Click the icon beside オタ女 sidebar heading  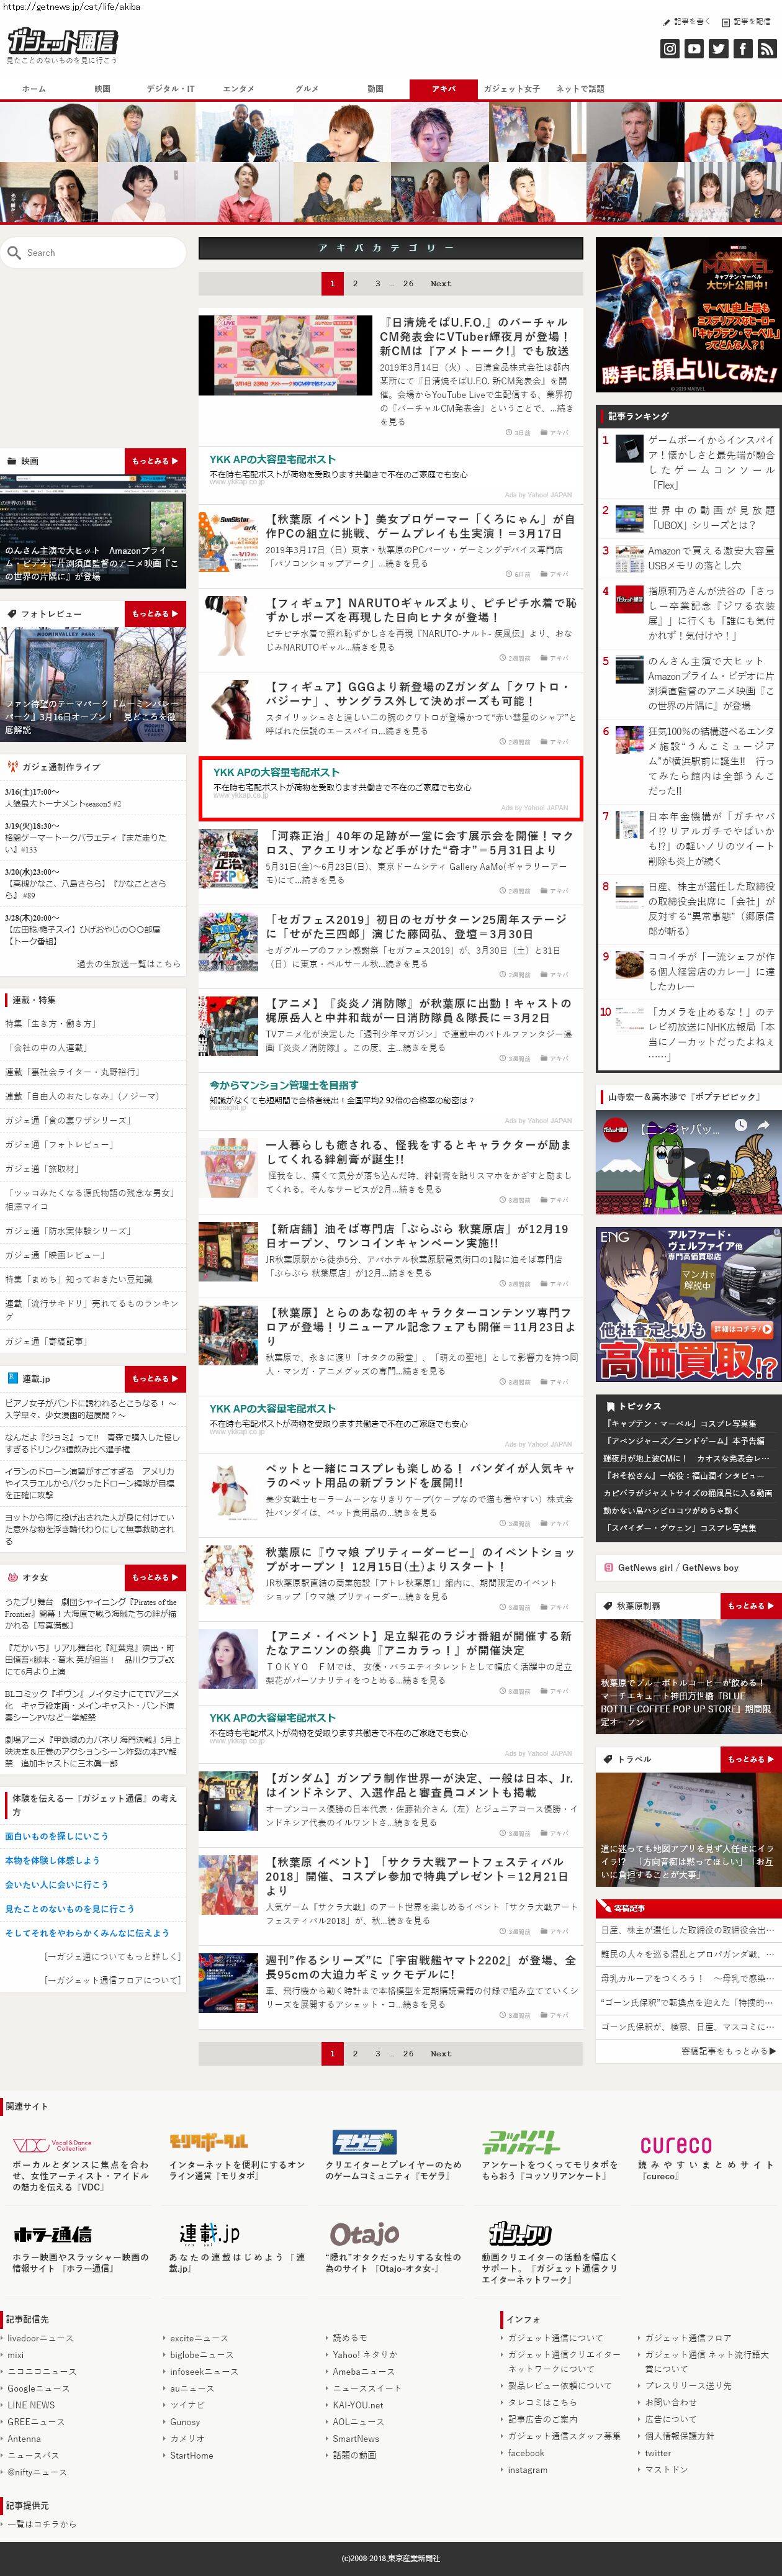(12, 1577)
